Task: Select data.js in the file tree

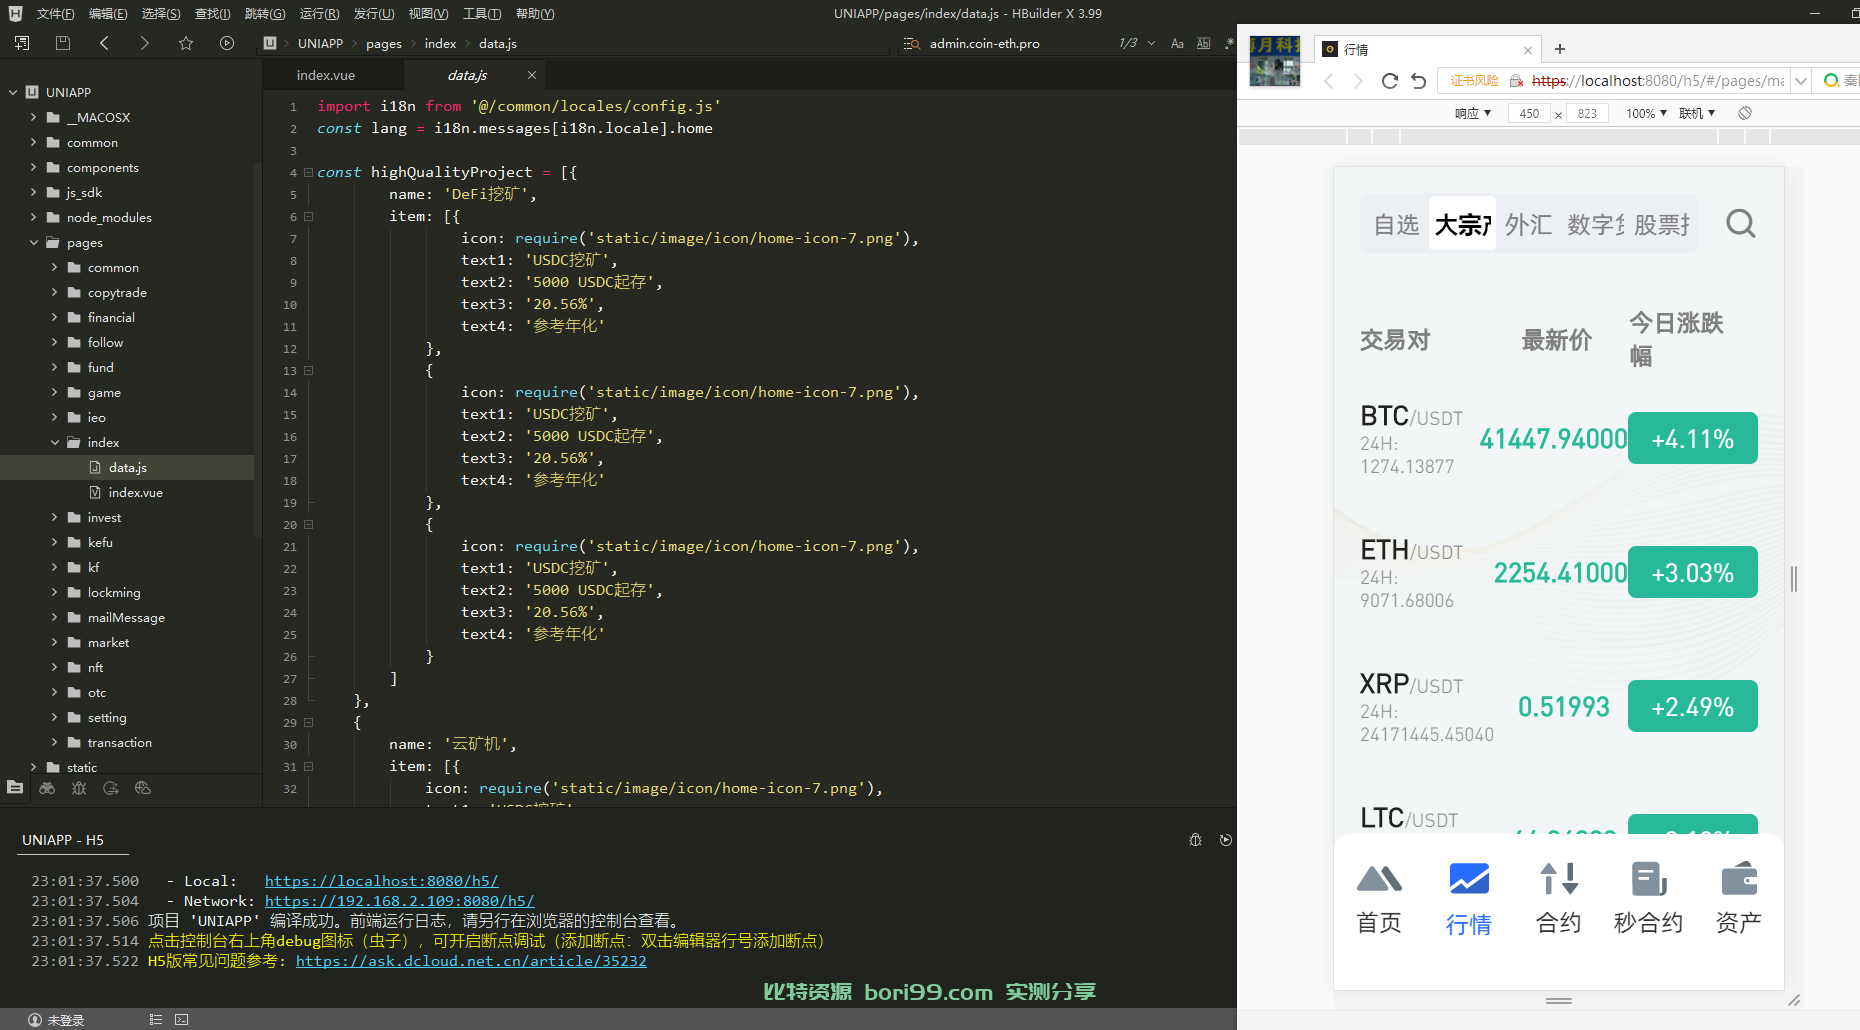Action: pos(127,467)
